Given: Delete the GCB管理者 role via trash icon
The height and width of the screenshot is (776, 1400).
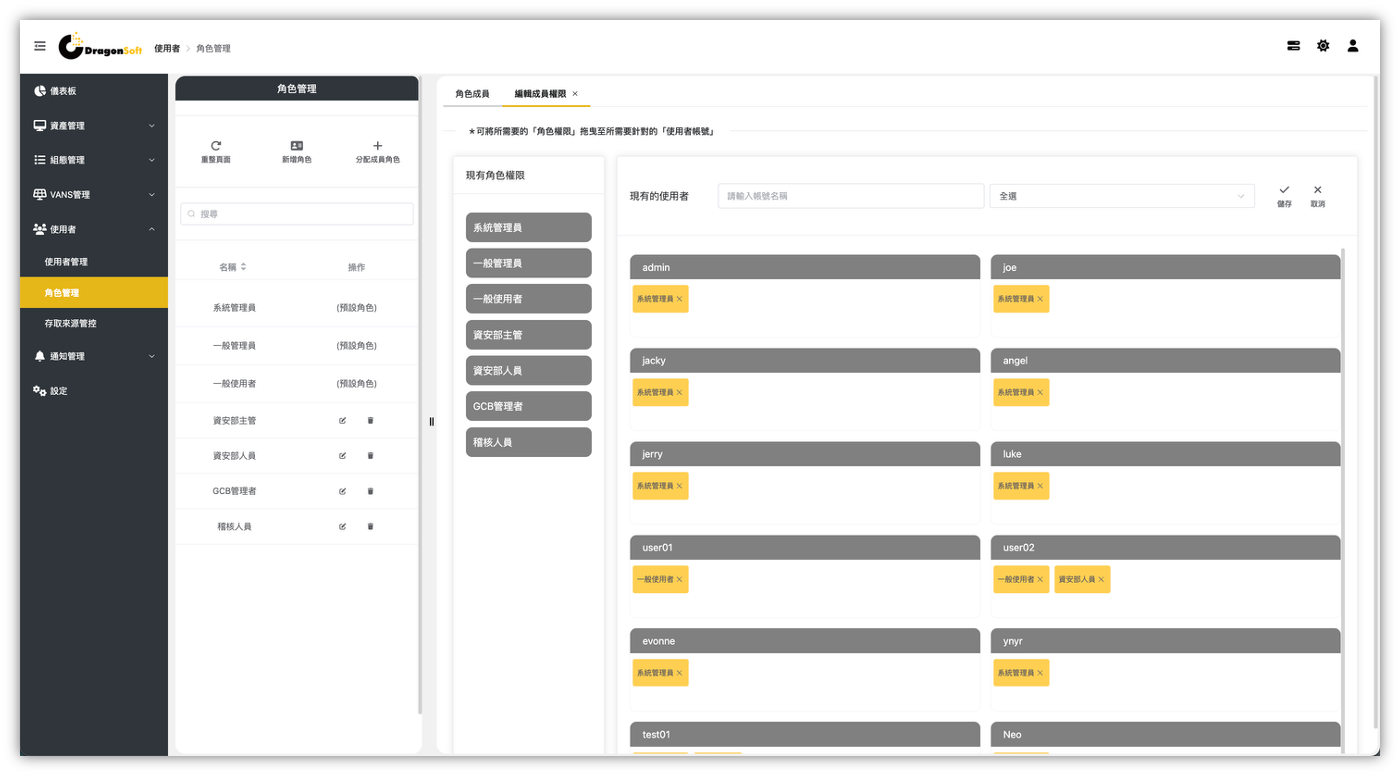Looking at the screenshot, I should [370, 491].
